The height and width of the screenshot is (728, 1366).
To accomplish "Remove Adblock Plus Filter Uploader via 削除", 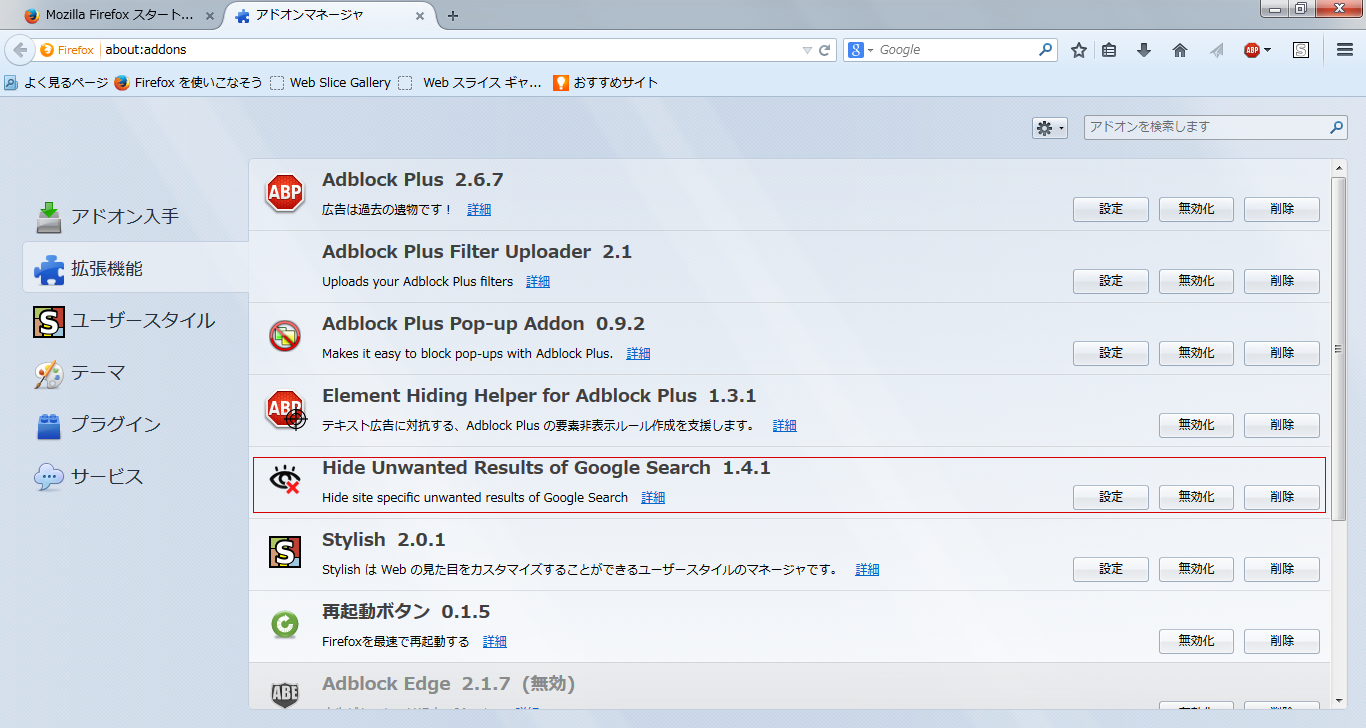I will (1282, 281).
